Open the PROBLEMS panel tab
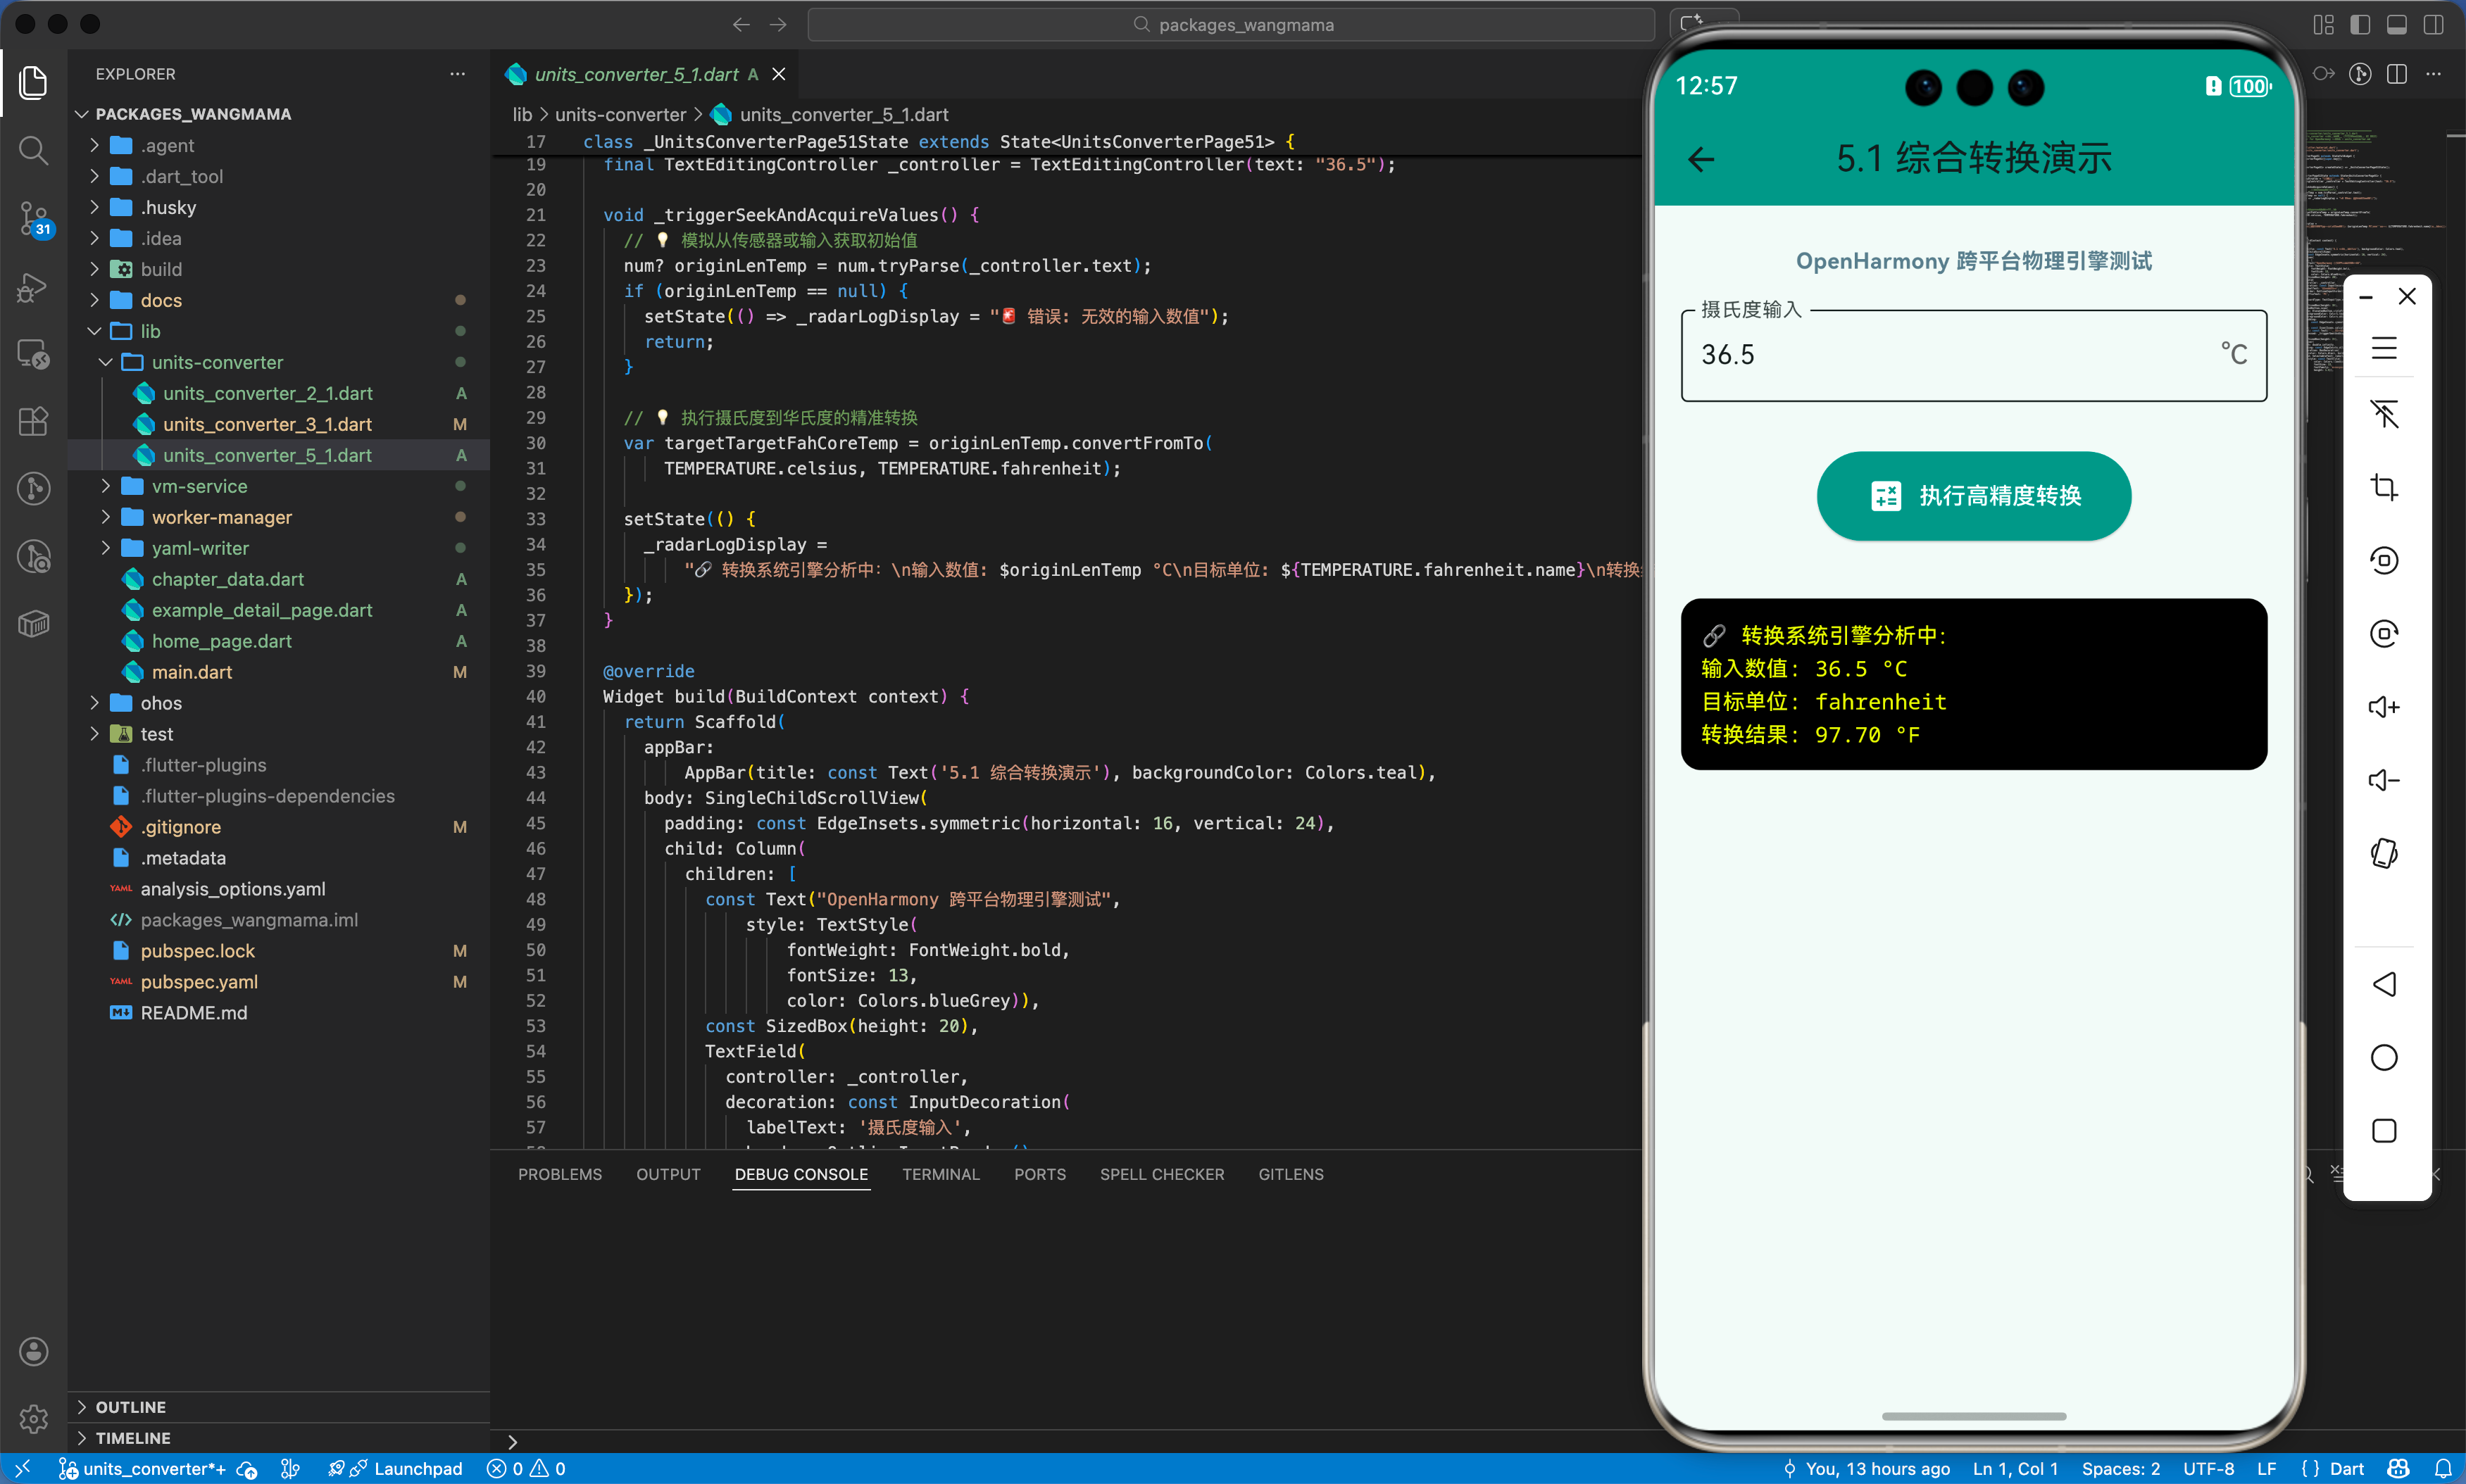The image size is (2466, 1484). click(559, 1174)
